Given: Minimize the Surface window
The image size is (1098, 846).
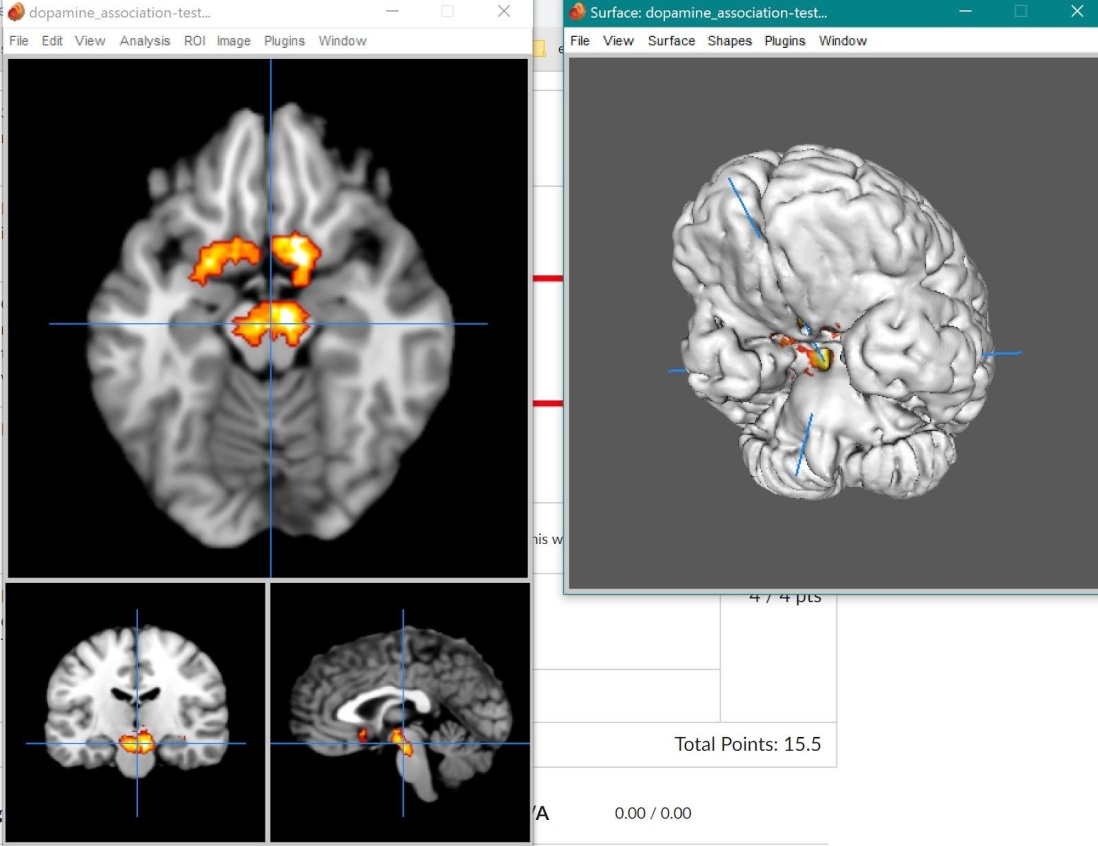Looking at the screenshot, I should click(965, 12).
